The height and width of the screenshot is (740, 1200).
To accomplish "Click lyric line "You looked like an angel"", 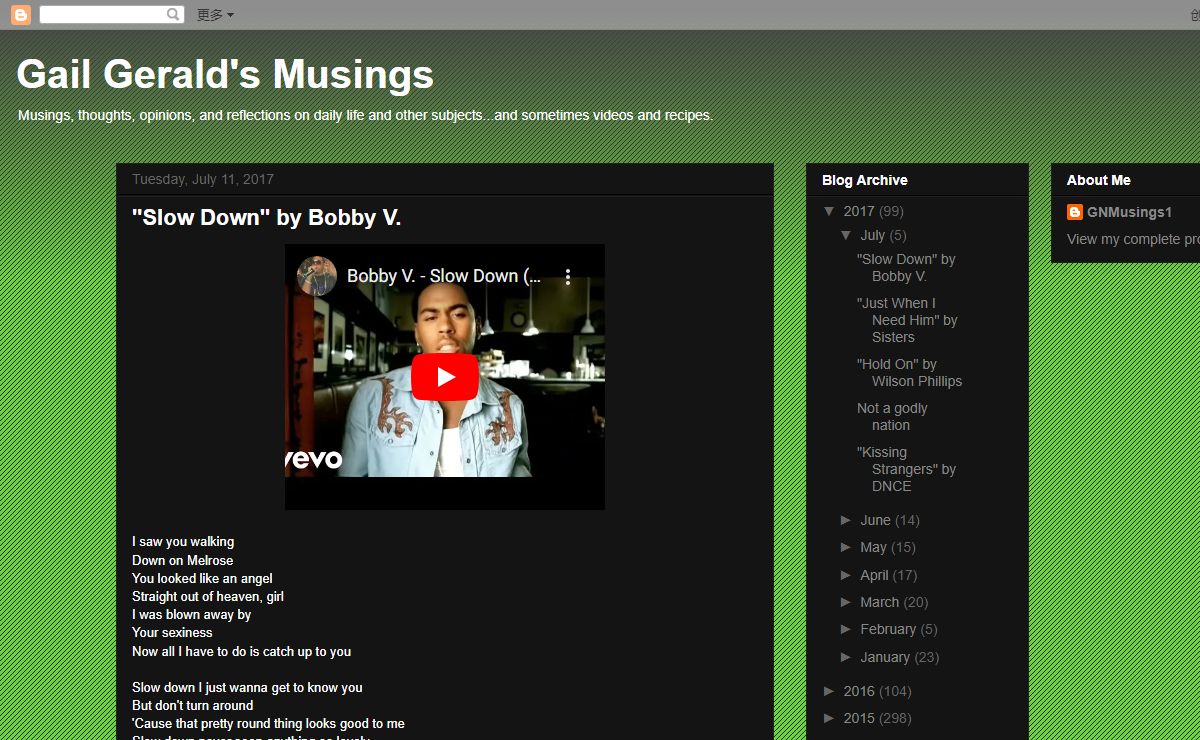I will point(202,578).
